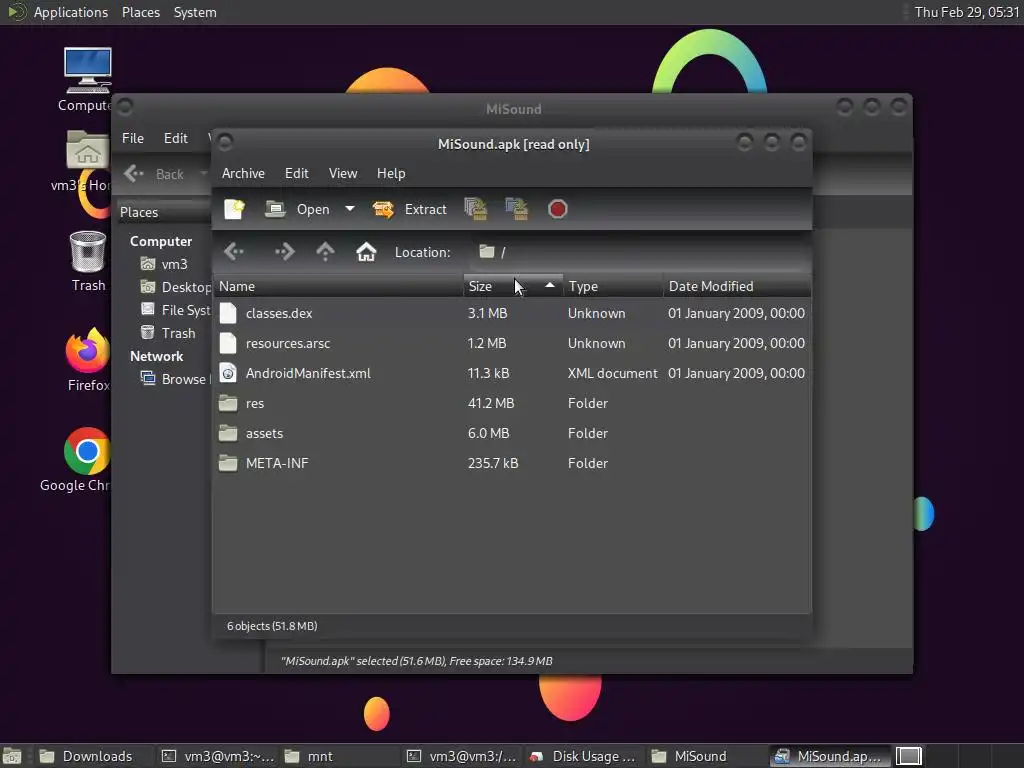Click the XML document type cell

click(x=613, y=374)
